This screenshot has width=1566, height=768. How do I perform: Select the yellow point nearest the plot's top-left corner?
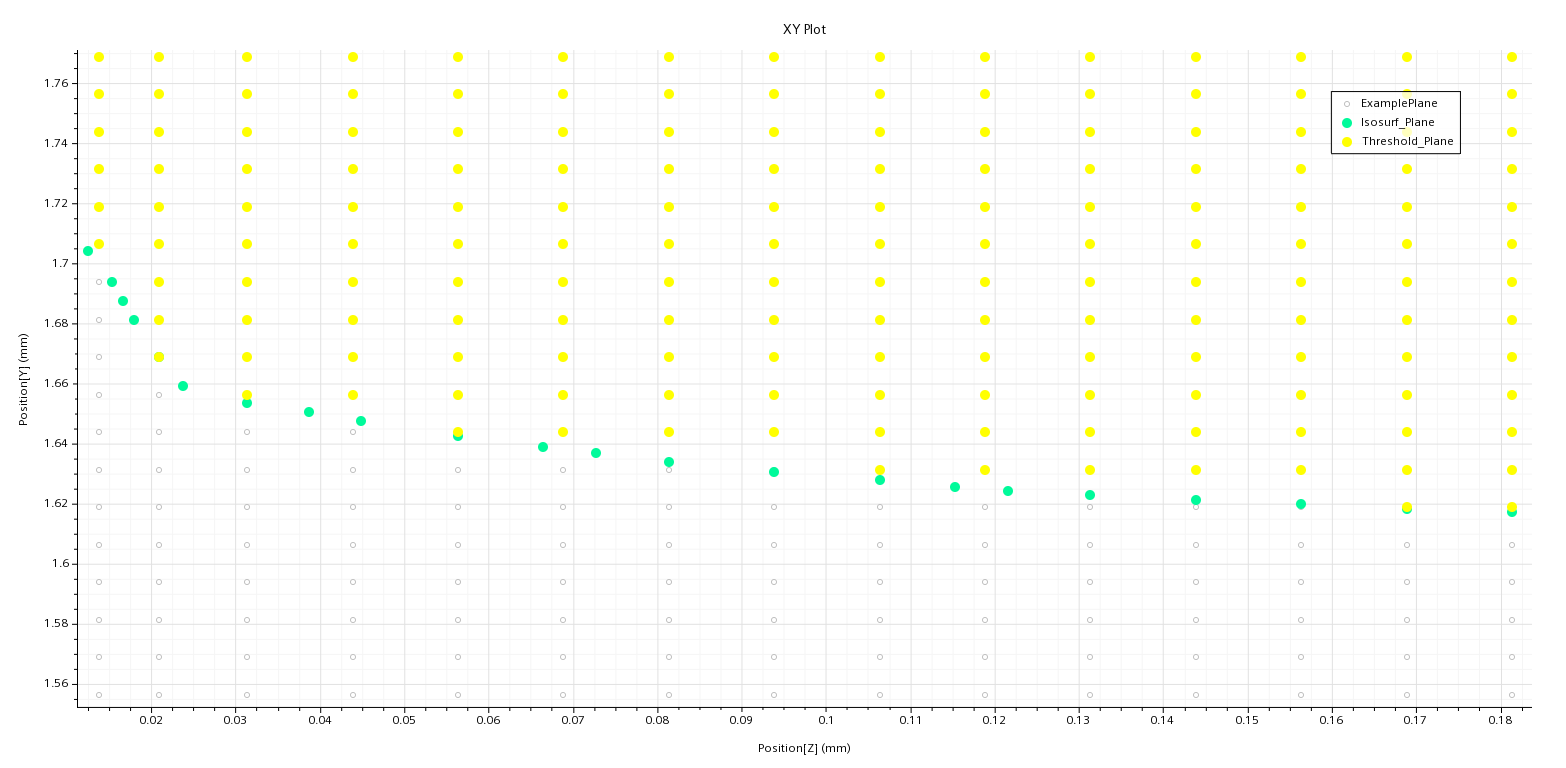tap(97, 56)
